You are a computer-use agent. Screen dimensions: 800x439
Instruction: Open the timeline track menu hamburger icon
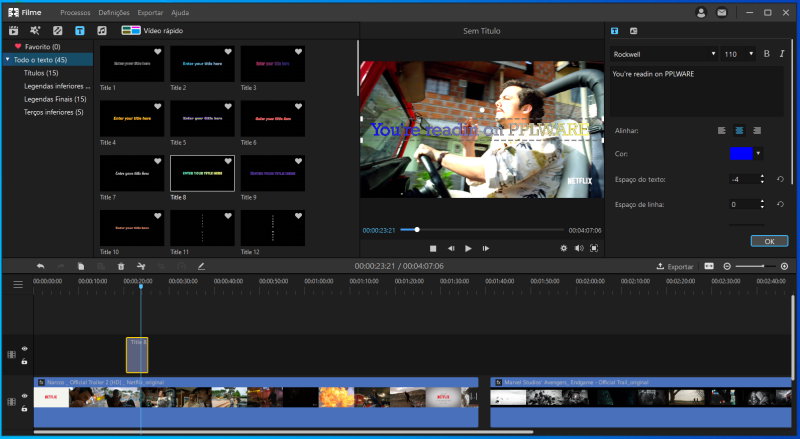point(18,284)
